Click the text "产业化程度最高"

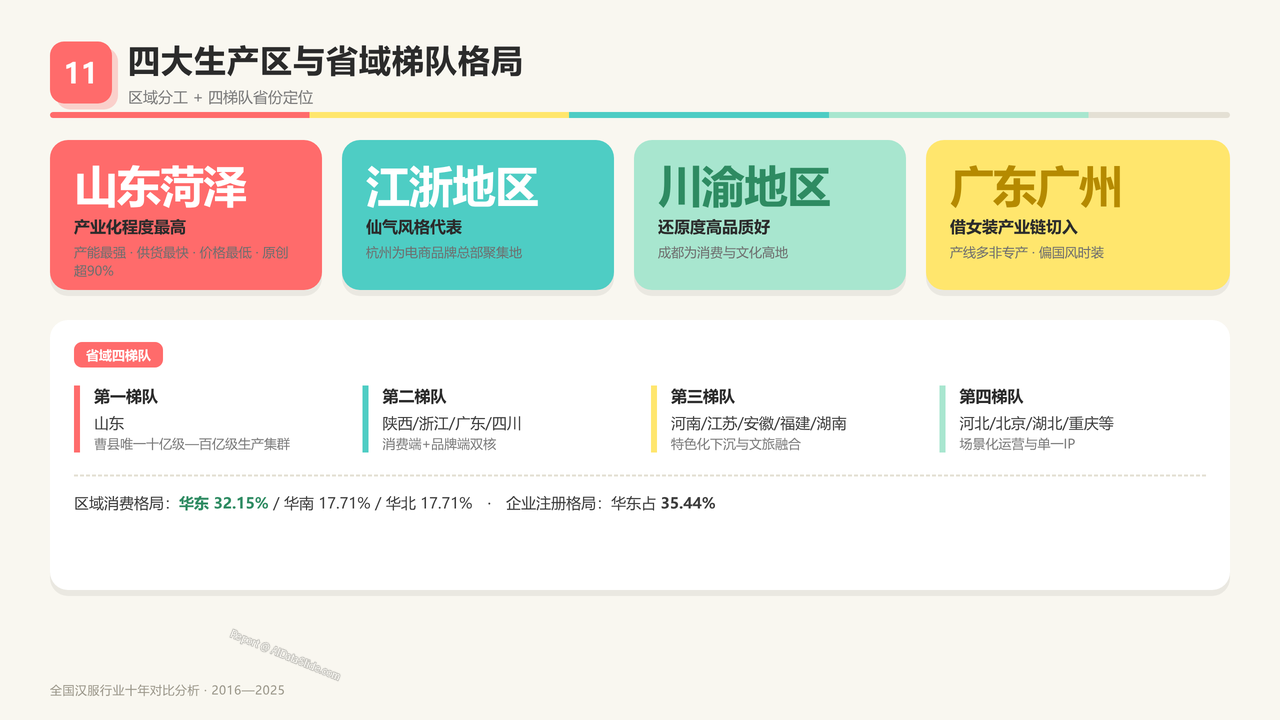pos(130,228)
